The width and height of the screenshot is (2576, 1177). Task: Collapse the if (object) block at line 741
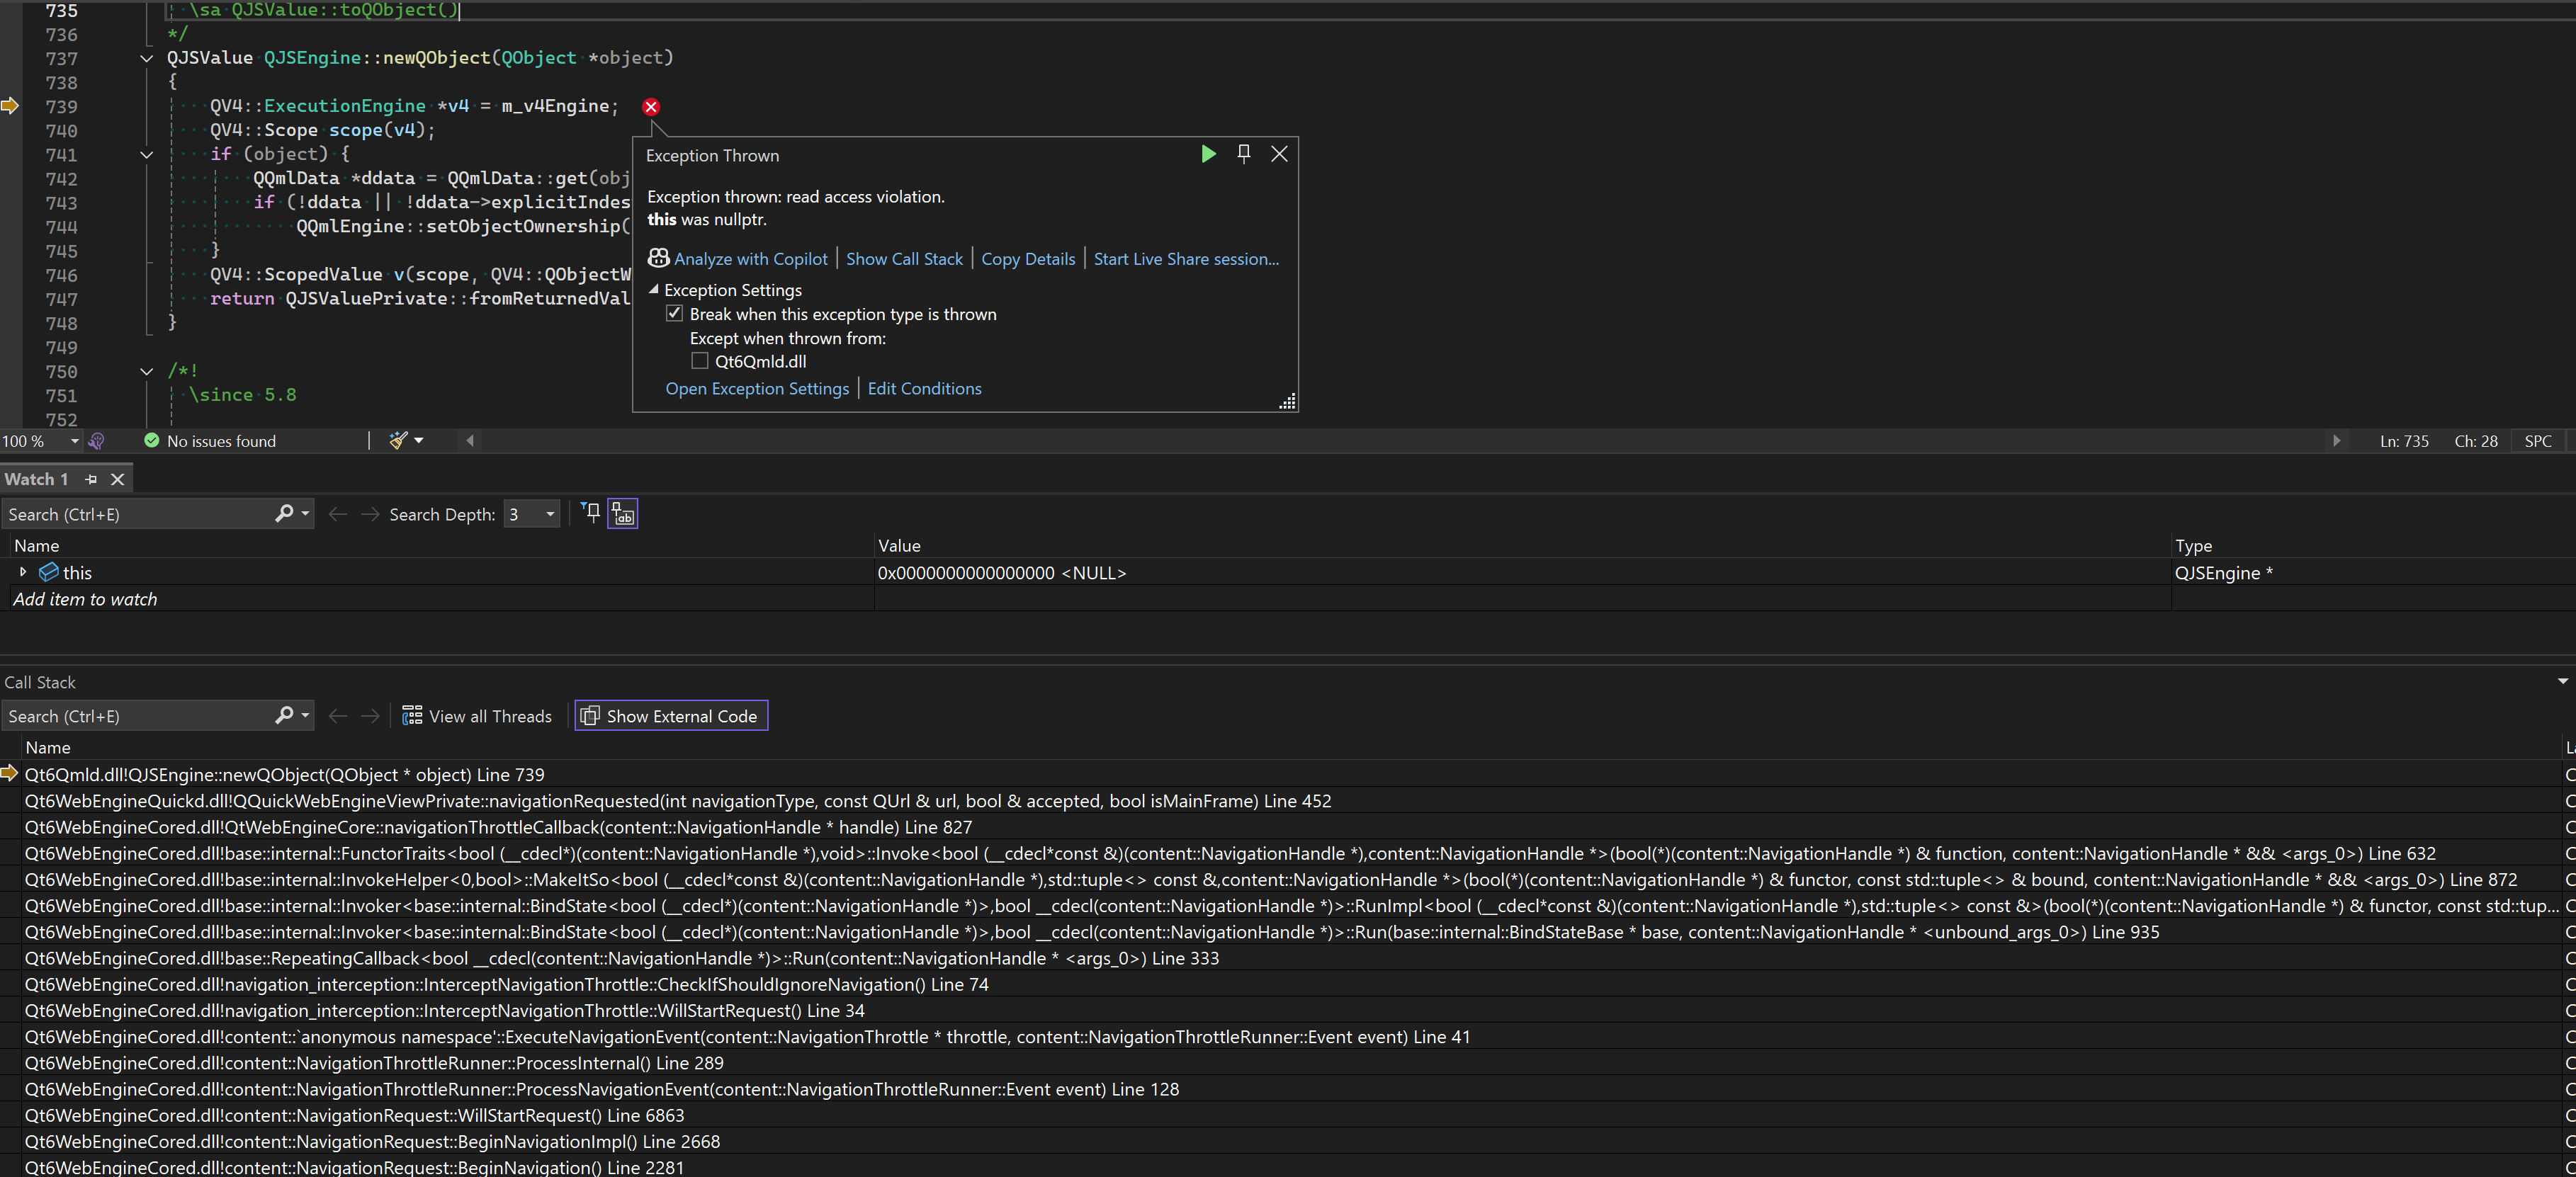tap(147, 154)
